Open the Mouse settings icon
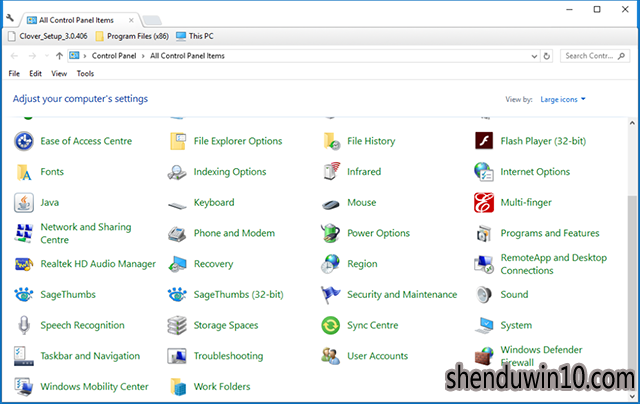Screen dimensions: 640x404 [331, 204]
